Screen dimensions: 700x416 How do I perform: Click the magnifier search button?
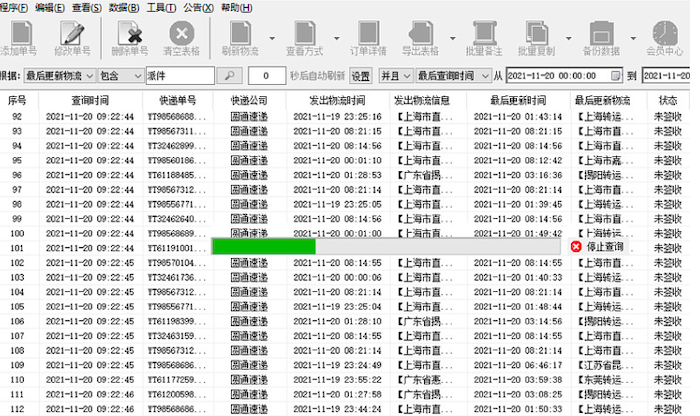click(x=229, y=76)
